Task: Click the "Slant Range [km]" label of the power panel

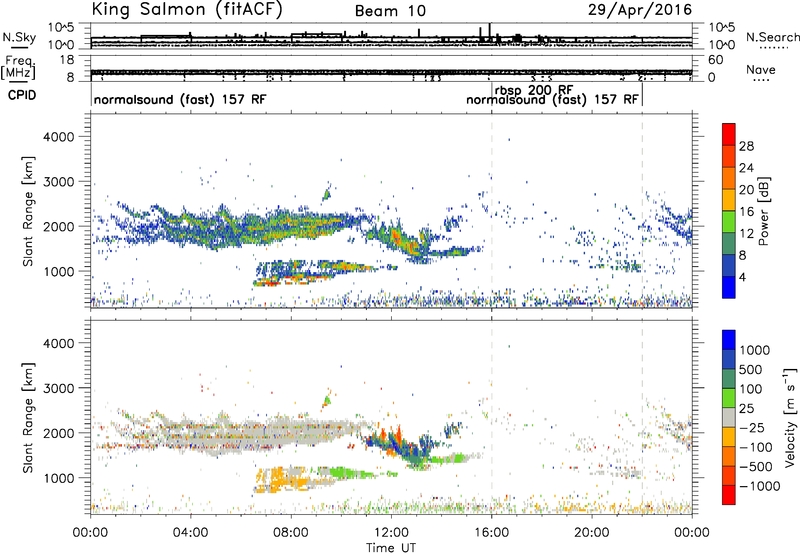Action: pyautogui.click(x=28, y=211)
